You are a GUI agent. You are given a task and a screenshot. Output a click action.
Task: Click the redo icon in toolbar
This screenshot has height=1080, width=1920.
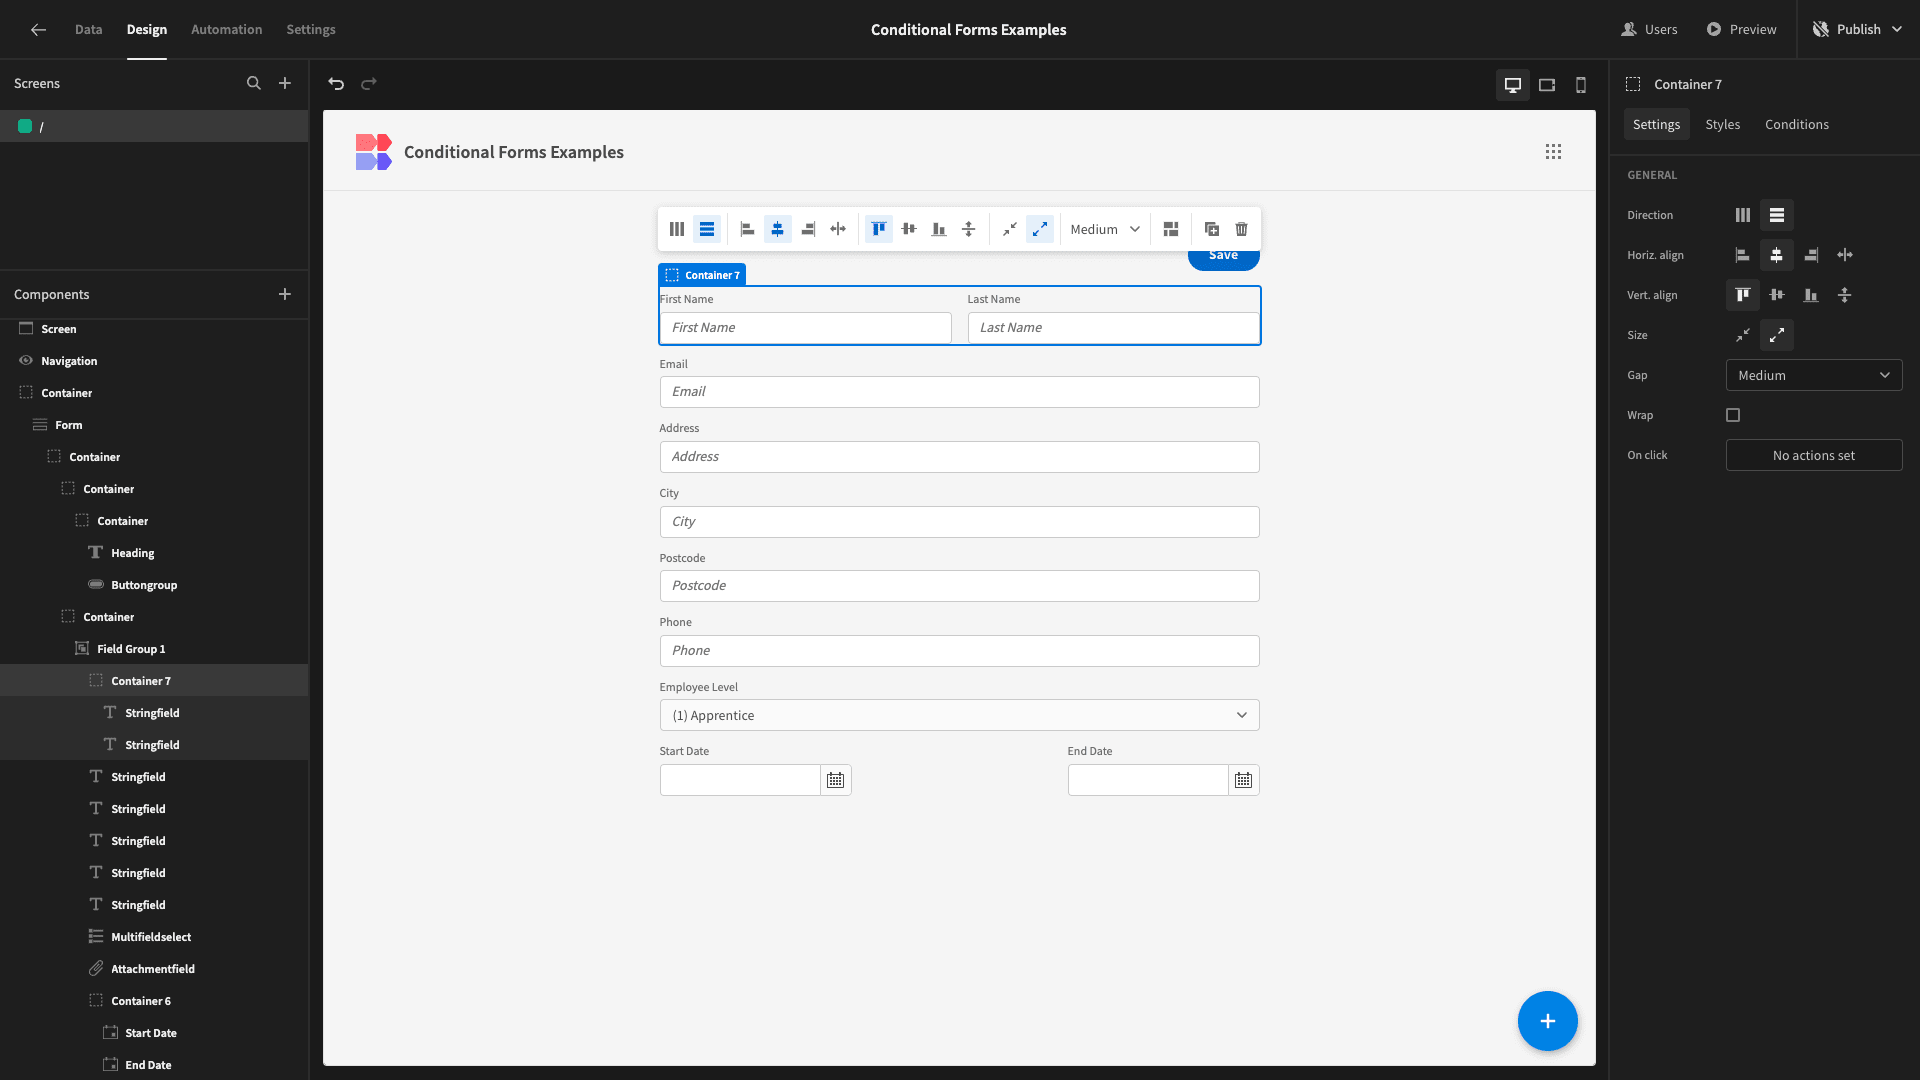pyautogui.click(x=368, y=84)
